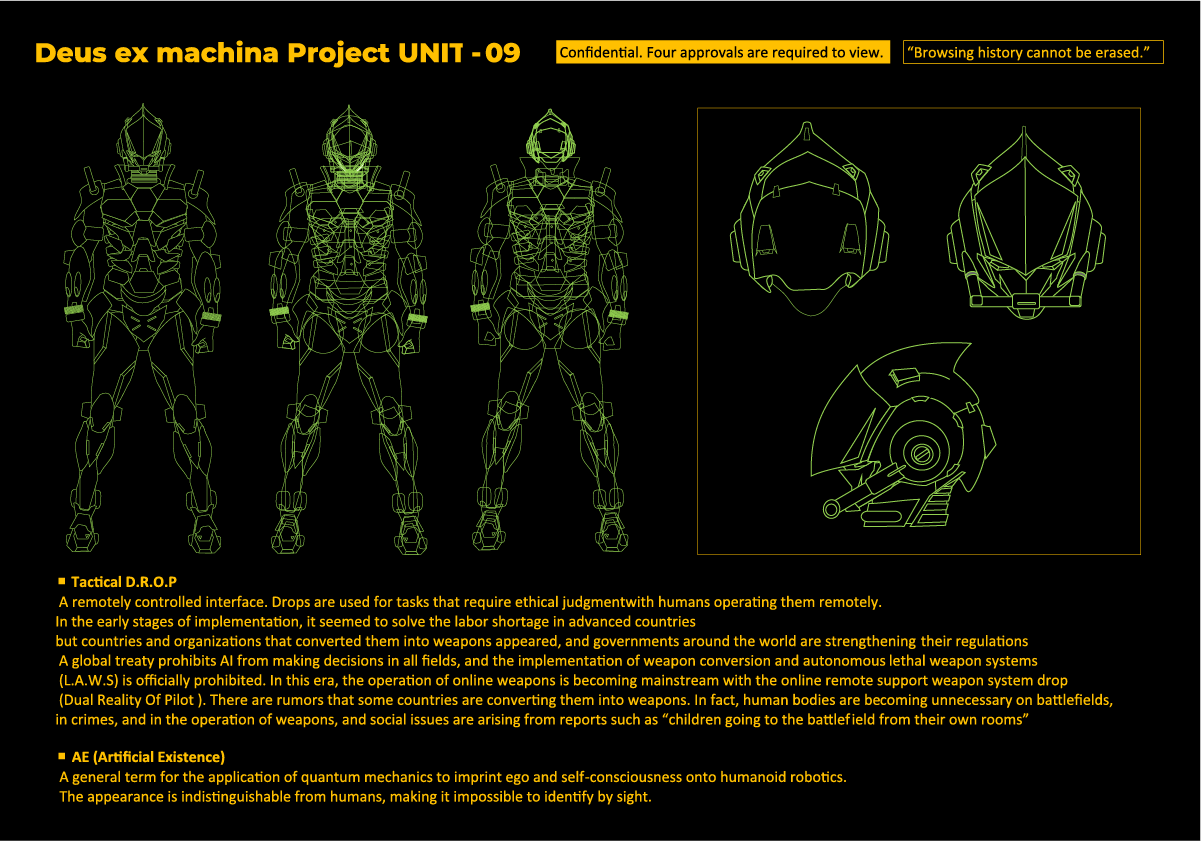Click the "AE (Artificial Existence)" heading
This screenshot has height=841, width=1201.
click(148, 757)
